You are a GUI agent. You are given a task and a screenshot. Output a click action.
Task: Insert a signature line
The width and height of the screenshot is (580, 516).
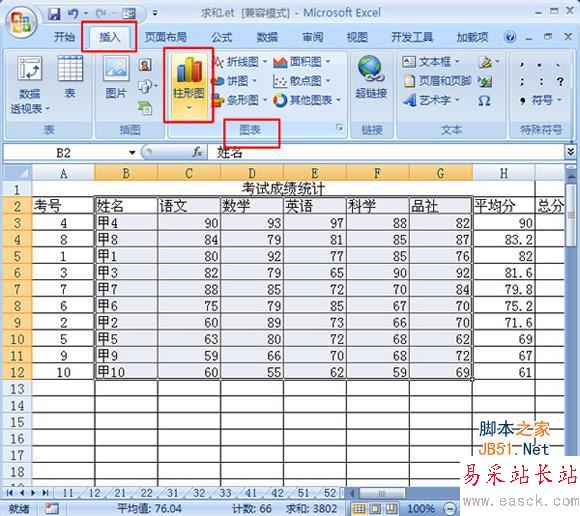pyautogui.click(x=488, y=62)
